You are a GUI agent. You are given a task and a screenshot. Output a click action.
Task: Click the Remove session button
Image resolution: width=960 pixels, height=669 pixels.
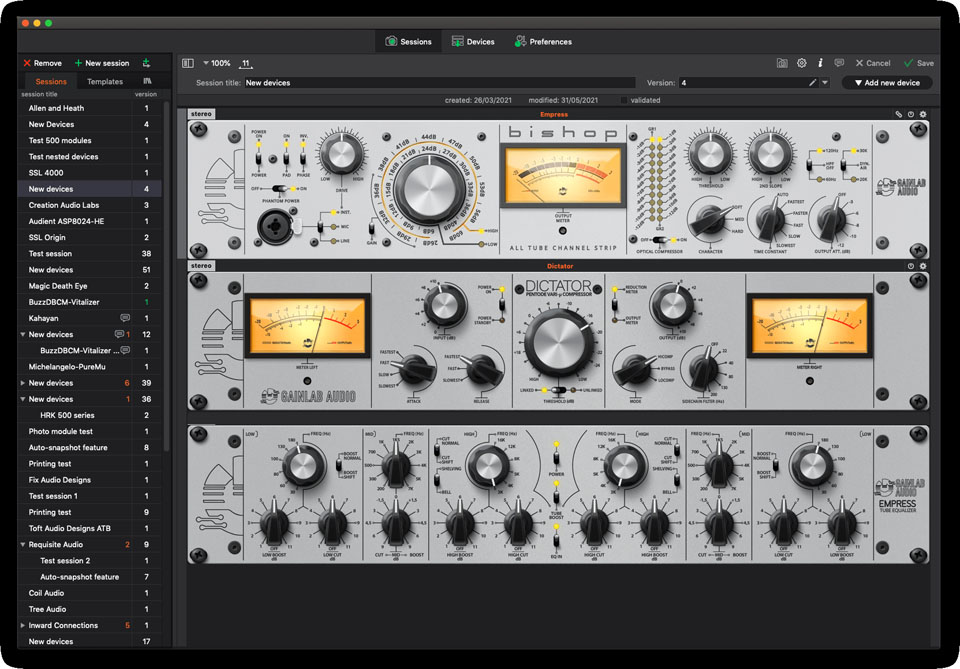coord(42,63)
